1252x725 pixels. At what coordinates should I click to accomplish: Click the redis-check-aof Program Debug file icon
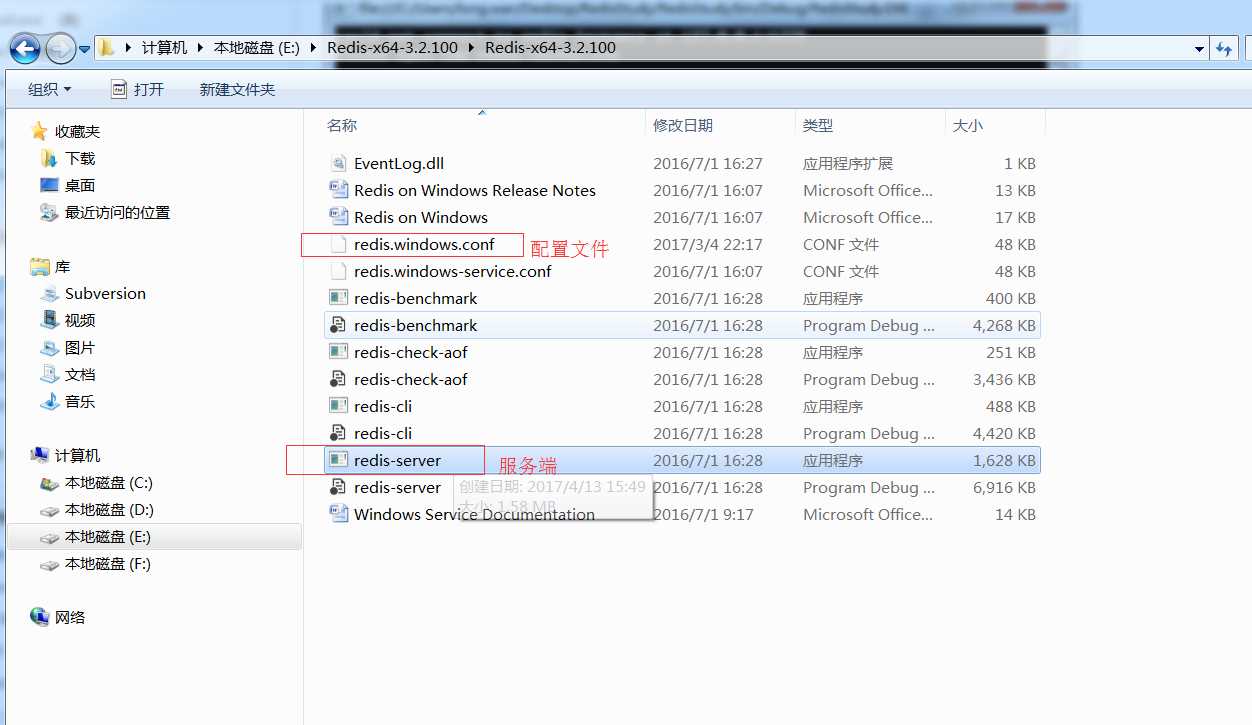(x=338, y=379)
